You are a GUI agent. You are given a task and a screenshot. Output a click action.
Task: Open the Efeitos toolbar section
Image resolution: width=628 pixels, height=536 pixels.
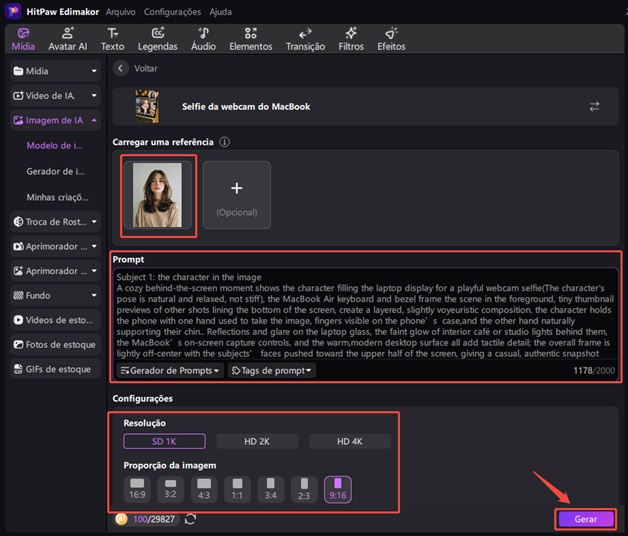391,39
